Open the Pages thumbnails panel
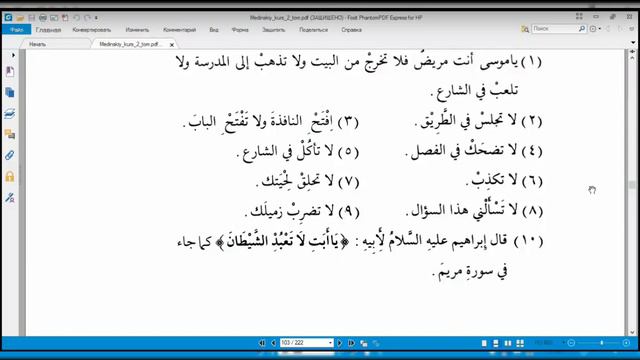The width and height of the screenshot is (640, 360). click(10, 93)
